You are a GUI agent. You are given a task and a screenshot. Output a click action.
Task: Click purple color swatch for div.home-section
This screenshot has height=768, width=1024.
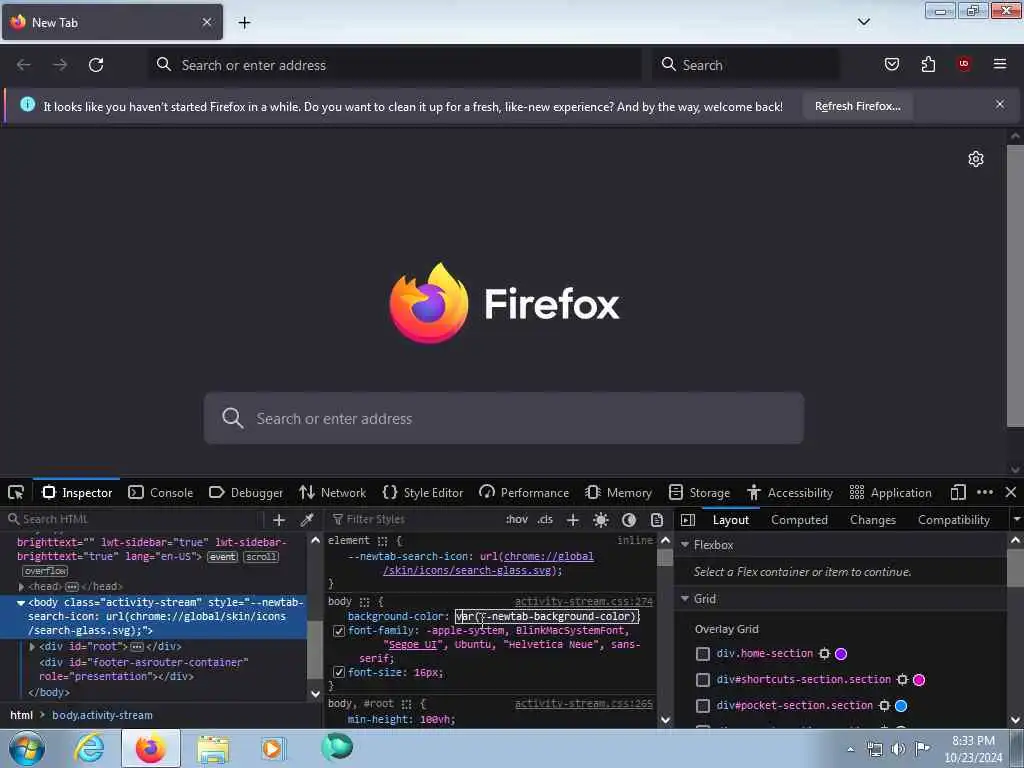pos(841,654)
